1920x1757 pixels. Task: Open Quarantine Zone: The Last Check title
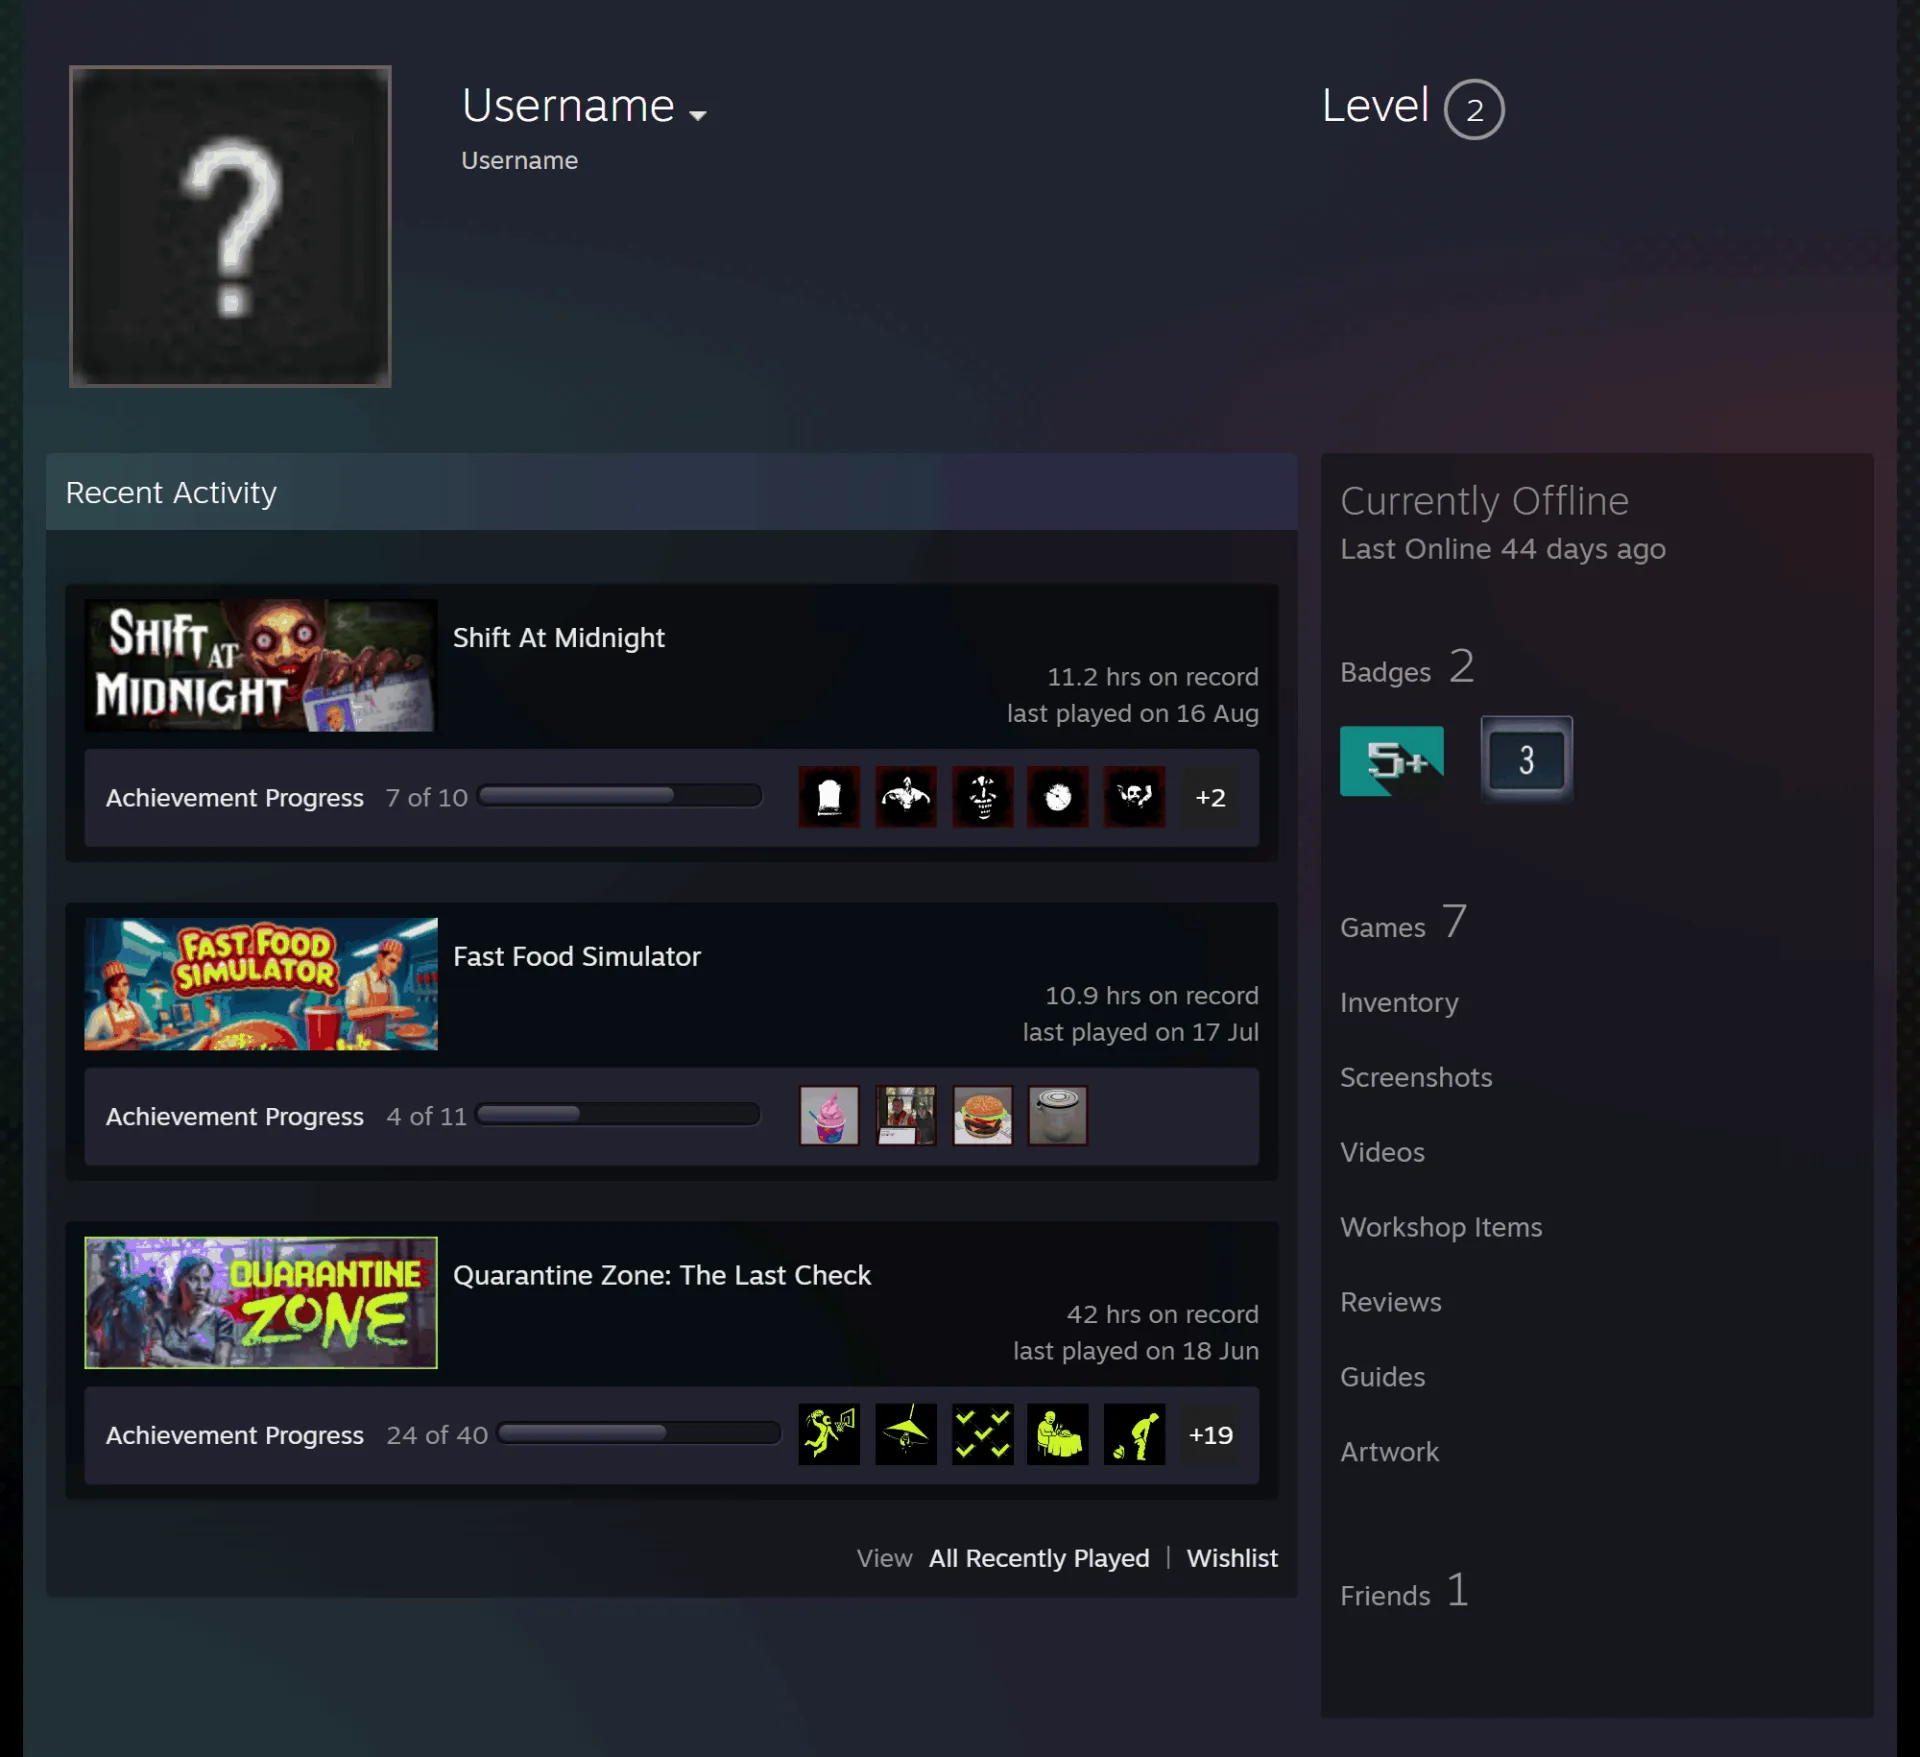pyautogui.click(x=662, y=1275)
